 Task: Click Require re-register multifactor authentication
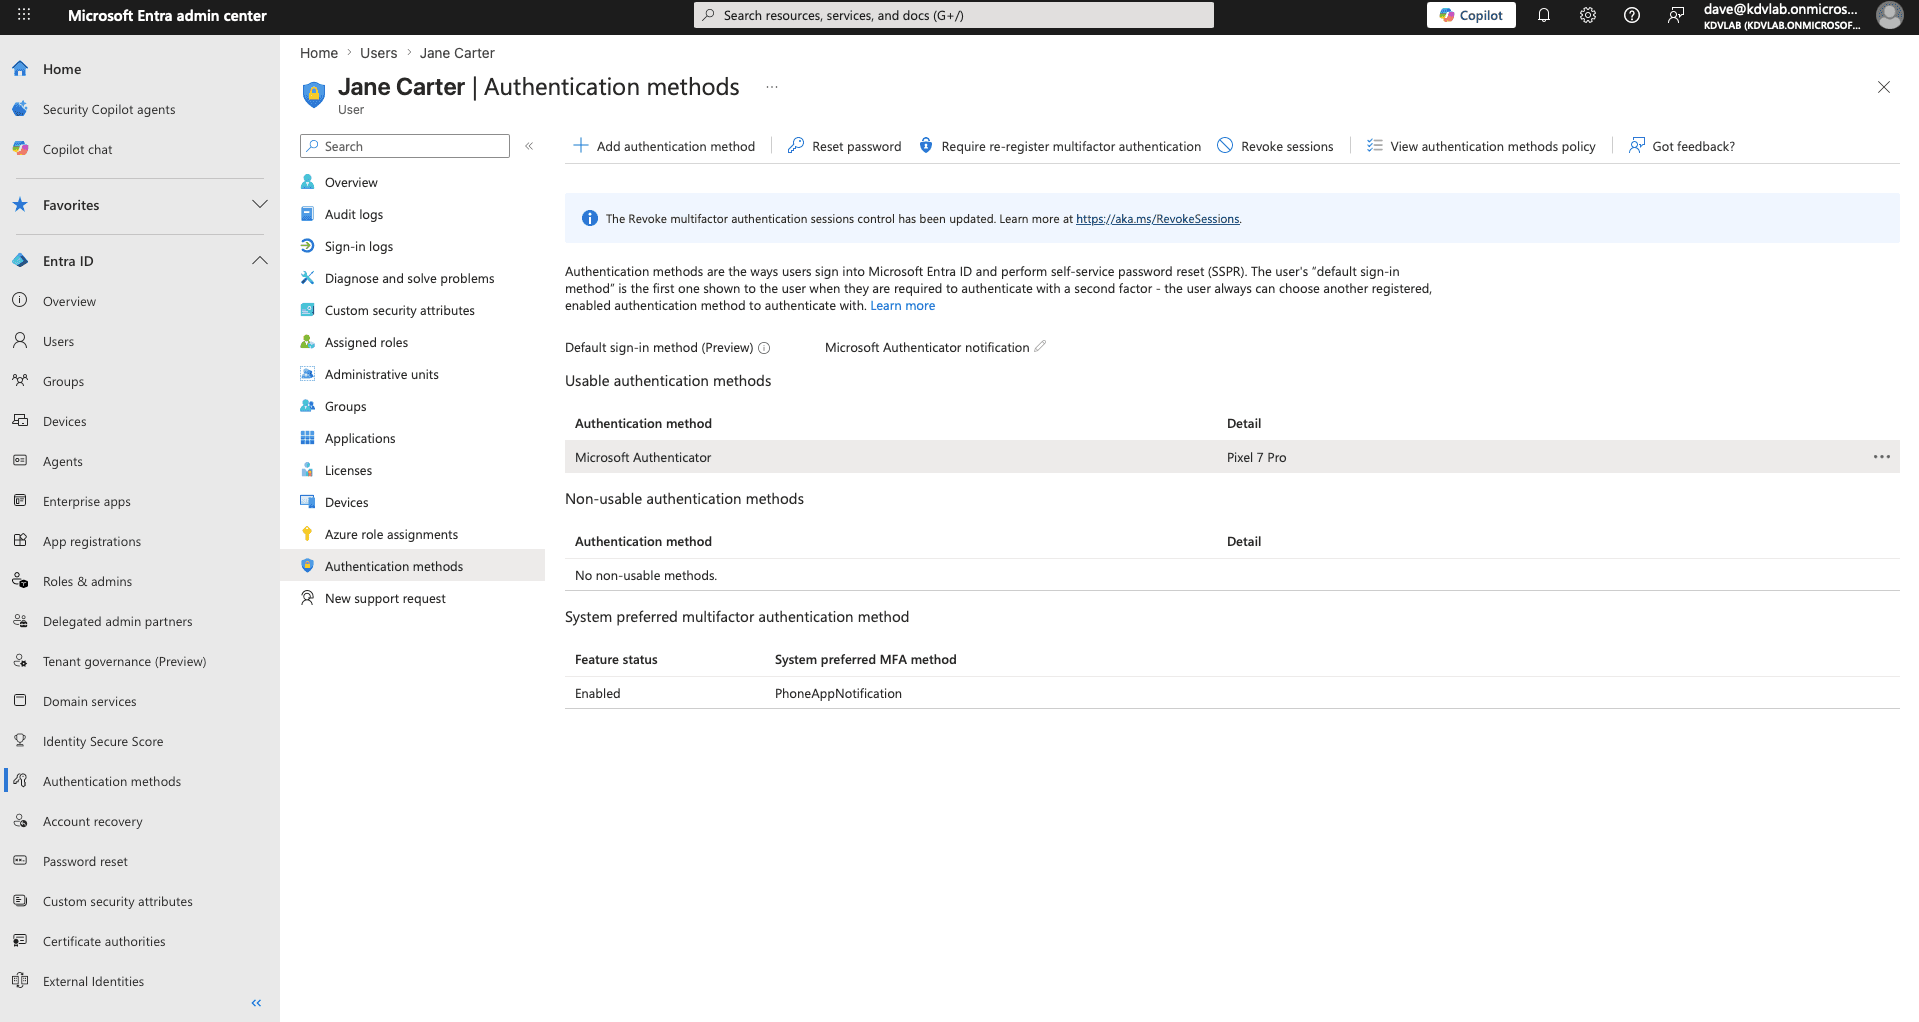pos(1059,146)
